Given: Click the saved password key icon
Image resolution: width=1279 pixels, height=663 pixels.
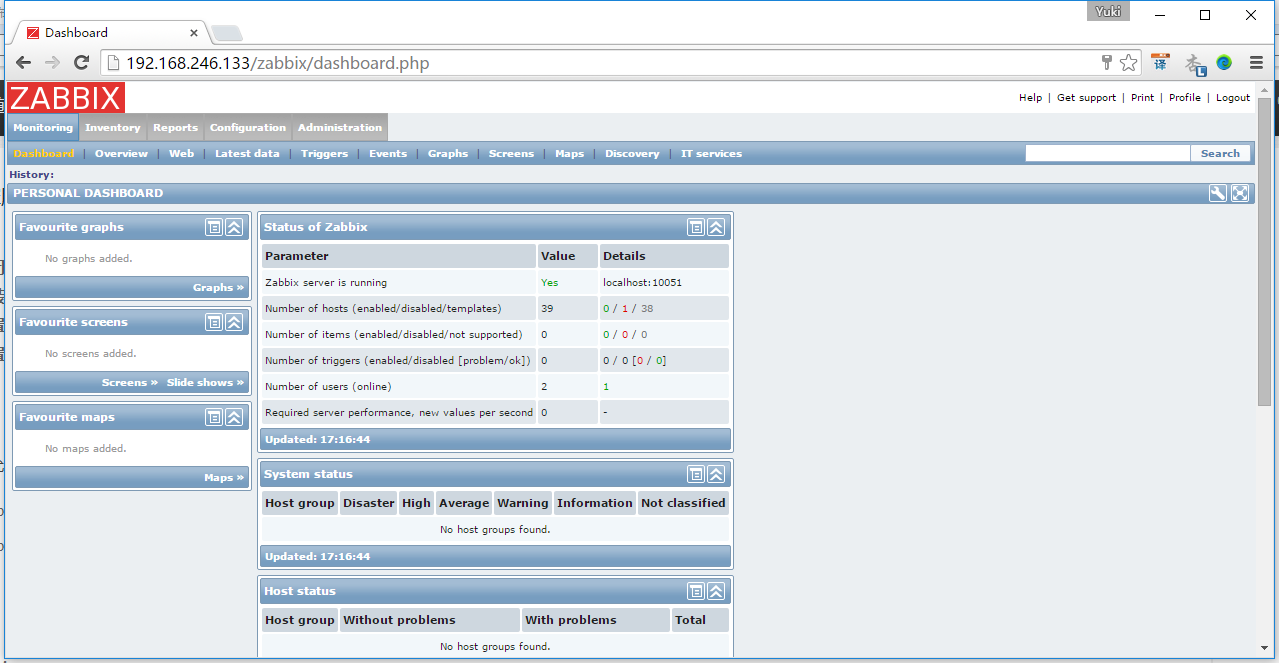Looking at the screenshot, I should tap(1107, 63).
